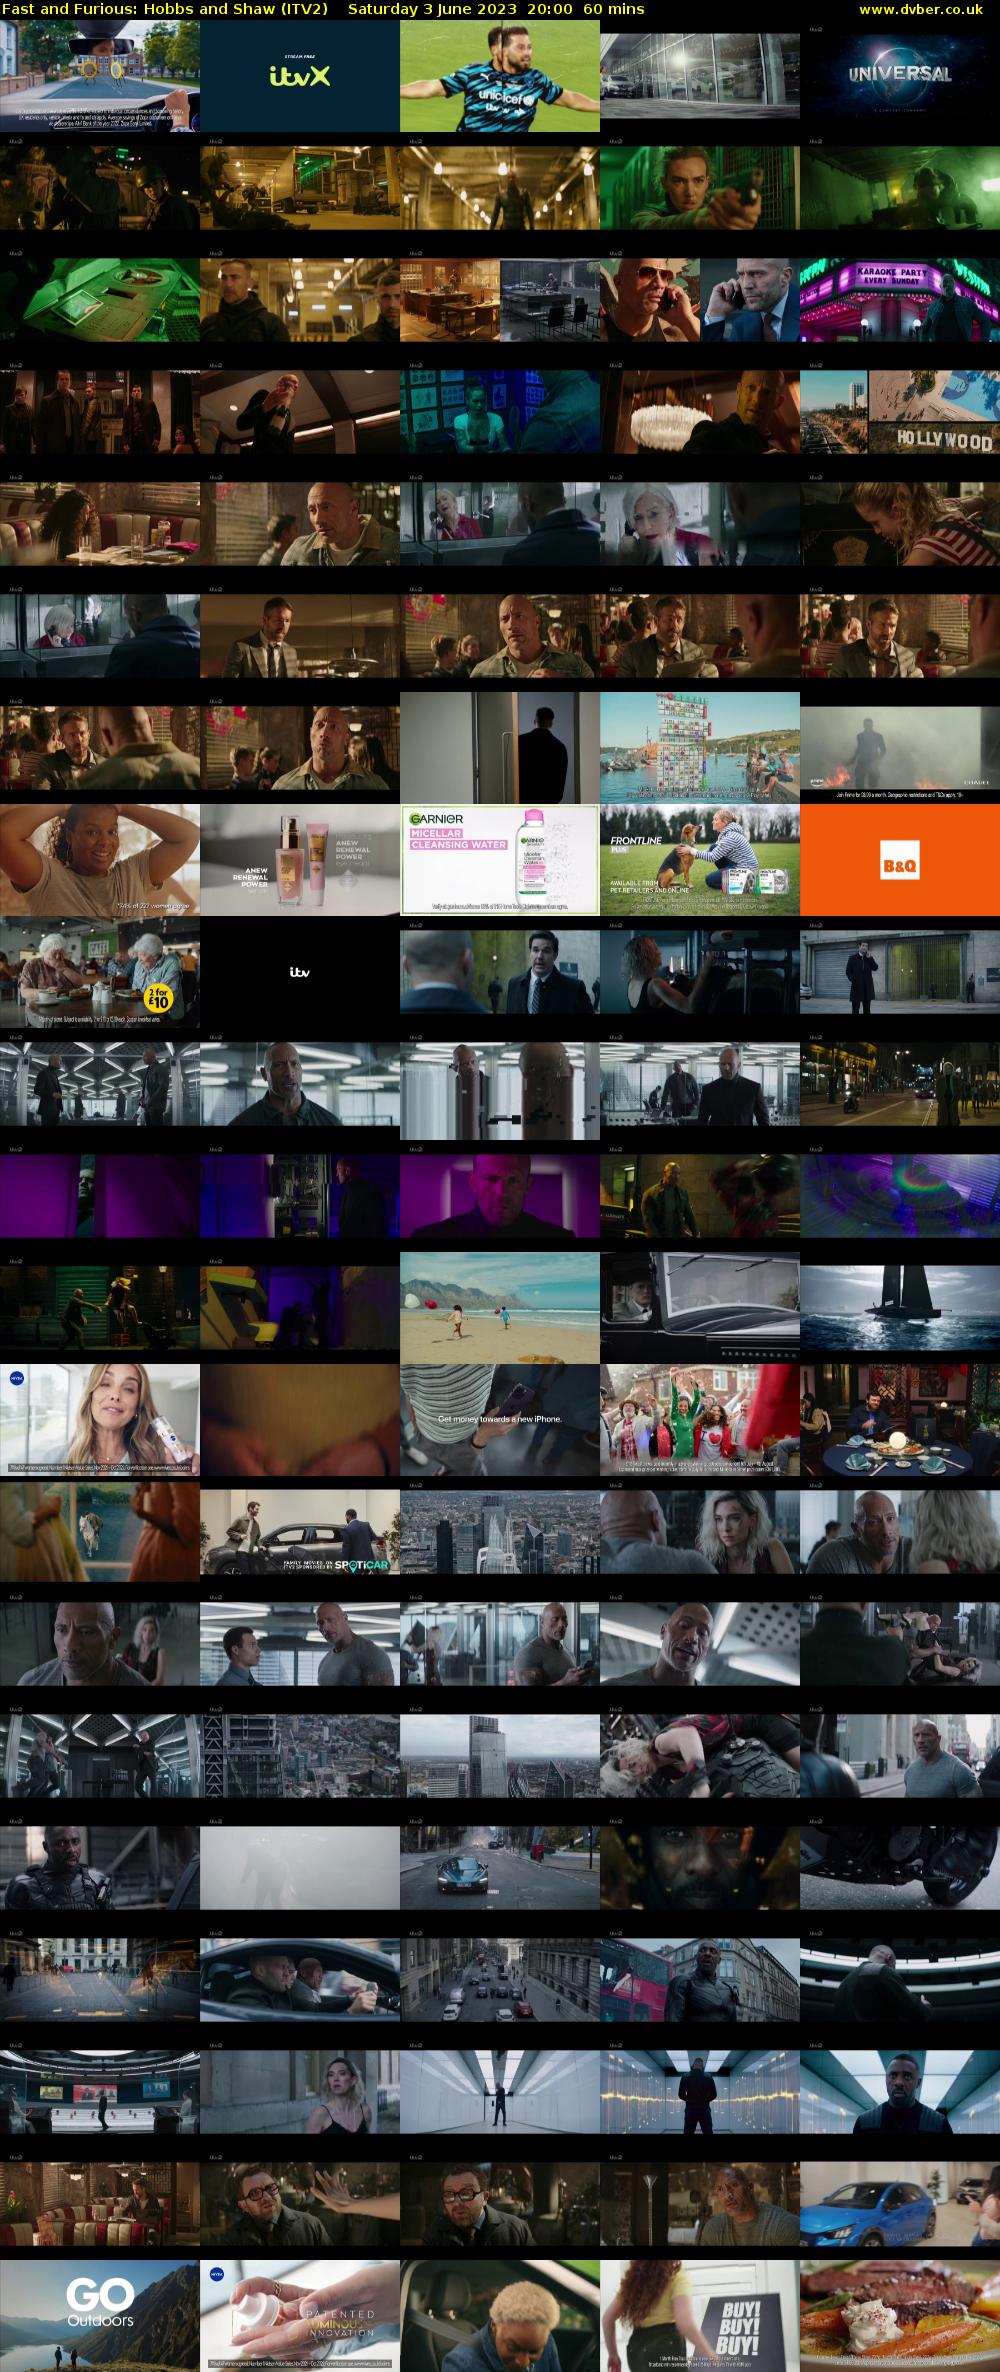Select the Frontline dog ad thumbnail
Screen dimensions: 1000x2372
700,860
